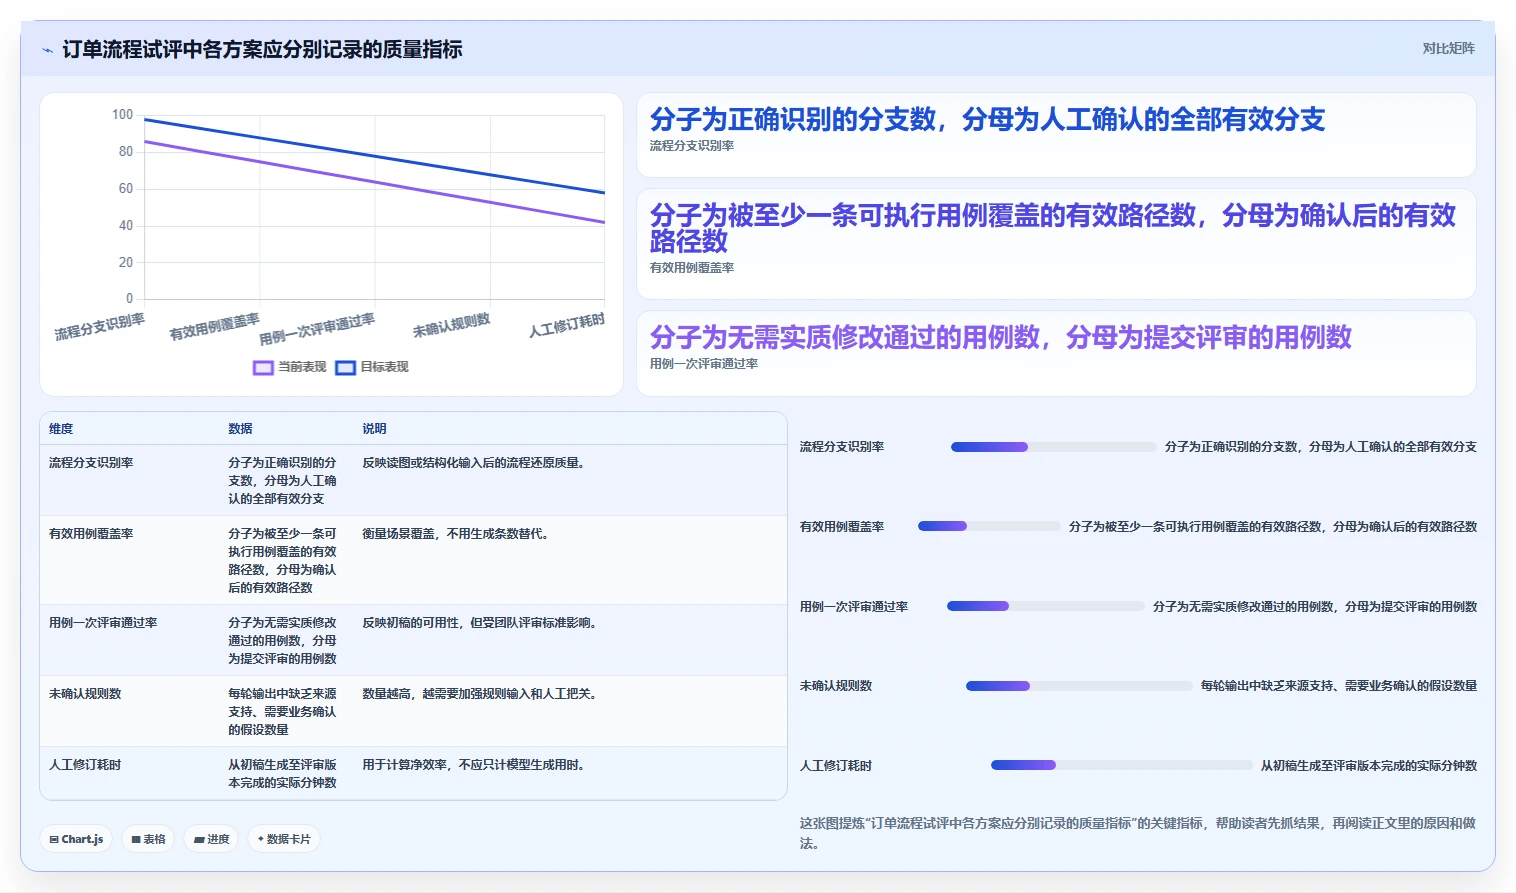Screen dimensions: 1516x893
Task: Click description 用于计算净效率，不应只计模型生成用时。
Action: pyautogui.click(x=474, y=765)
